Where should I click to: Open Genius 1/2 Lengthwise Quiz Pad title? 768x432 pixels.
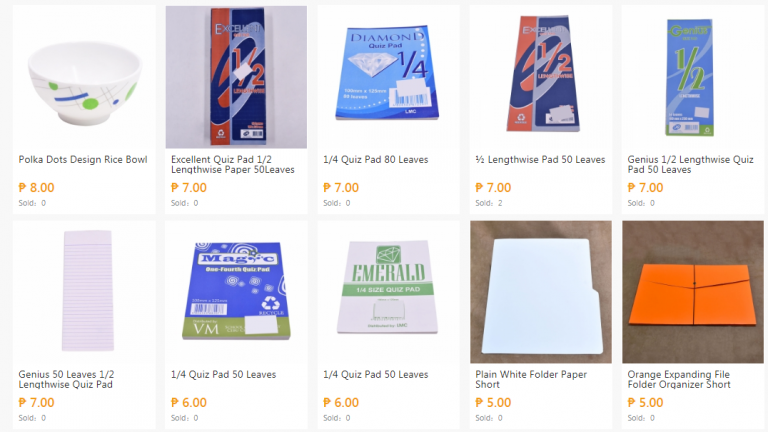point(690,165)
